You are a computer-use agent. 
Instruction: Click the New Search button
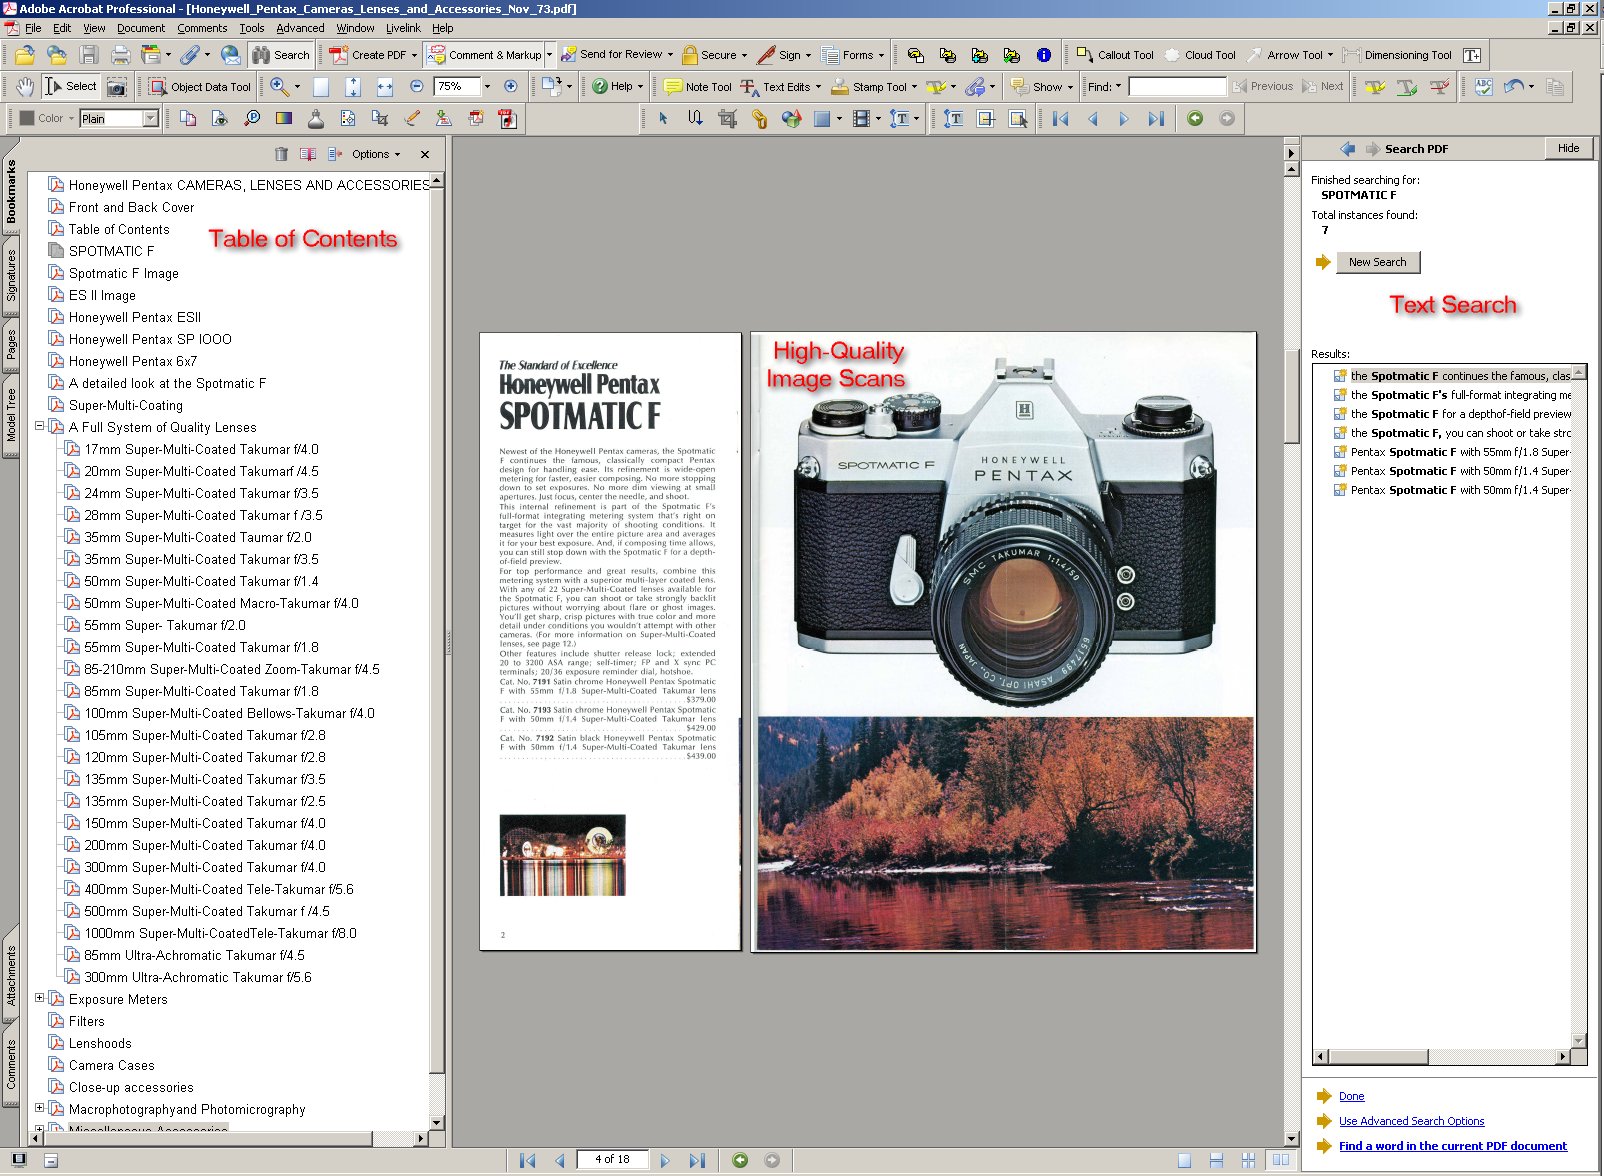[1378, 262]
